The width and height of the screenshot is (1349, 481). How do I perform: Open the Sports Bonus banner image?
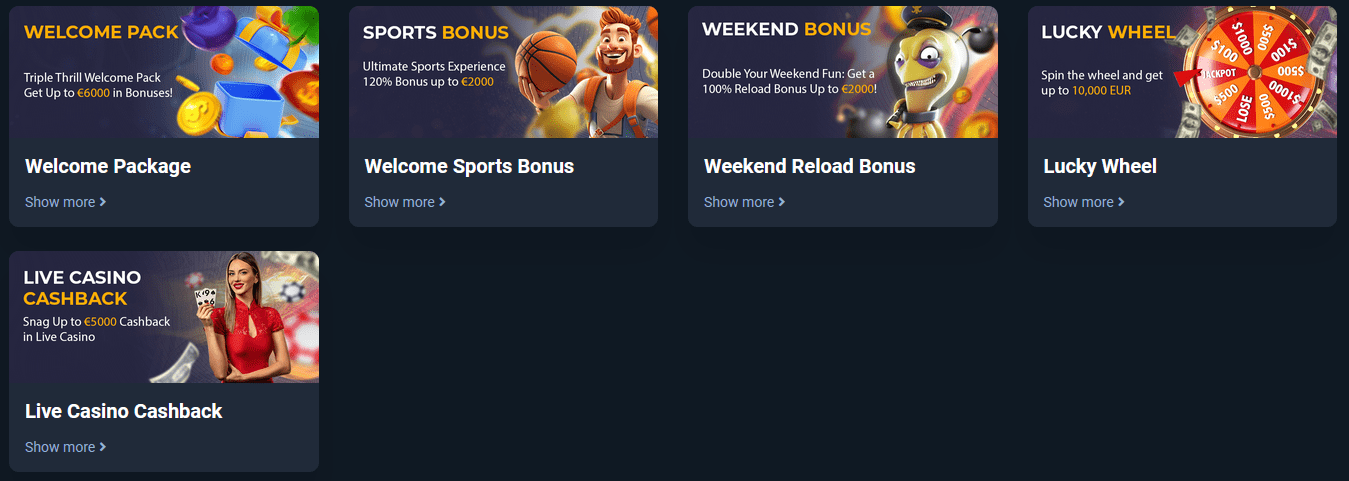[503, 72]
